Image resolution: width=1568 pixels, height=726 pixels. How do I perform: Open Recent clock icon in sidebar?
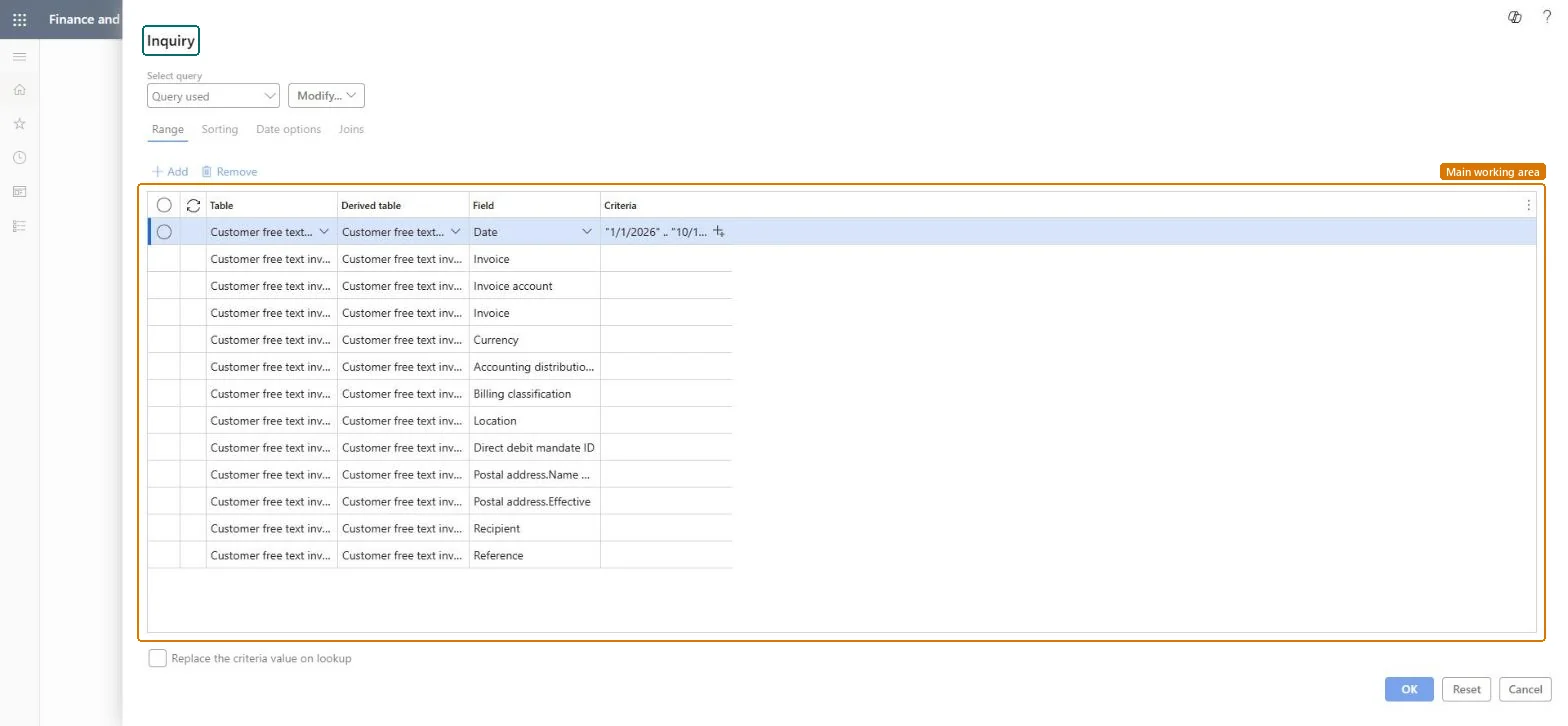[x=19, y=158]
